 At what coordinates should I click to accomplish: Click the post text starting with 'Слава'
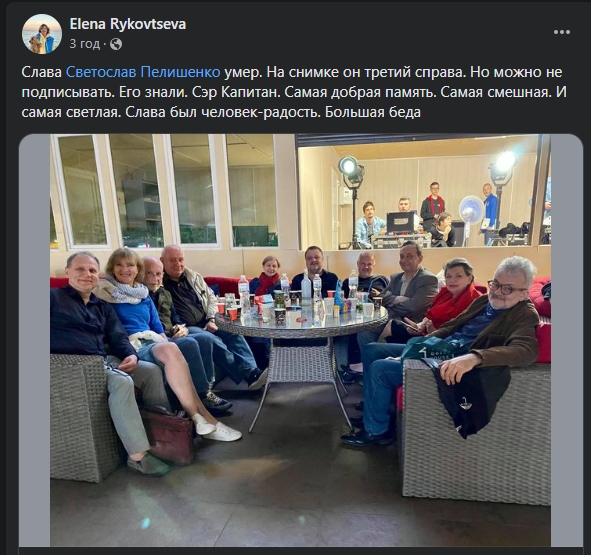click(294, 92)
